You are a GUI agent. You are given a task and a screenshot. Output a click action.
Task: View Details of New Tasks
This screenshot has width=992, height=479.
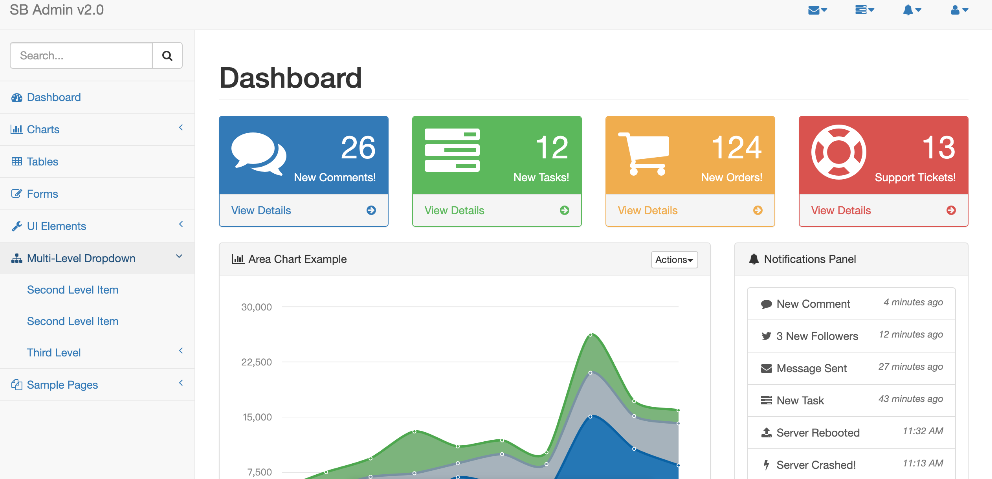coord(497,210)
